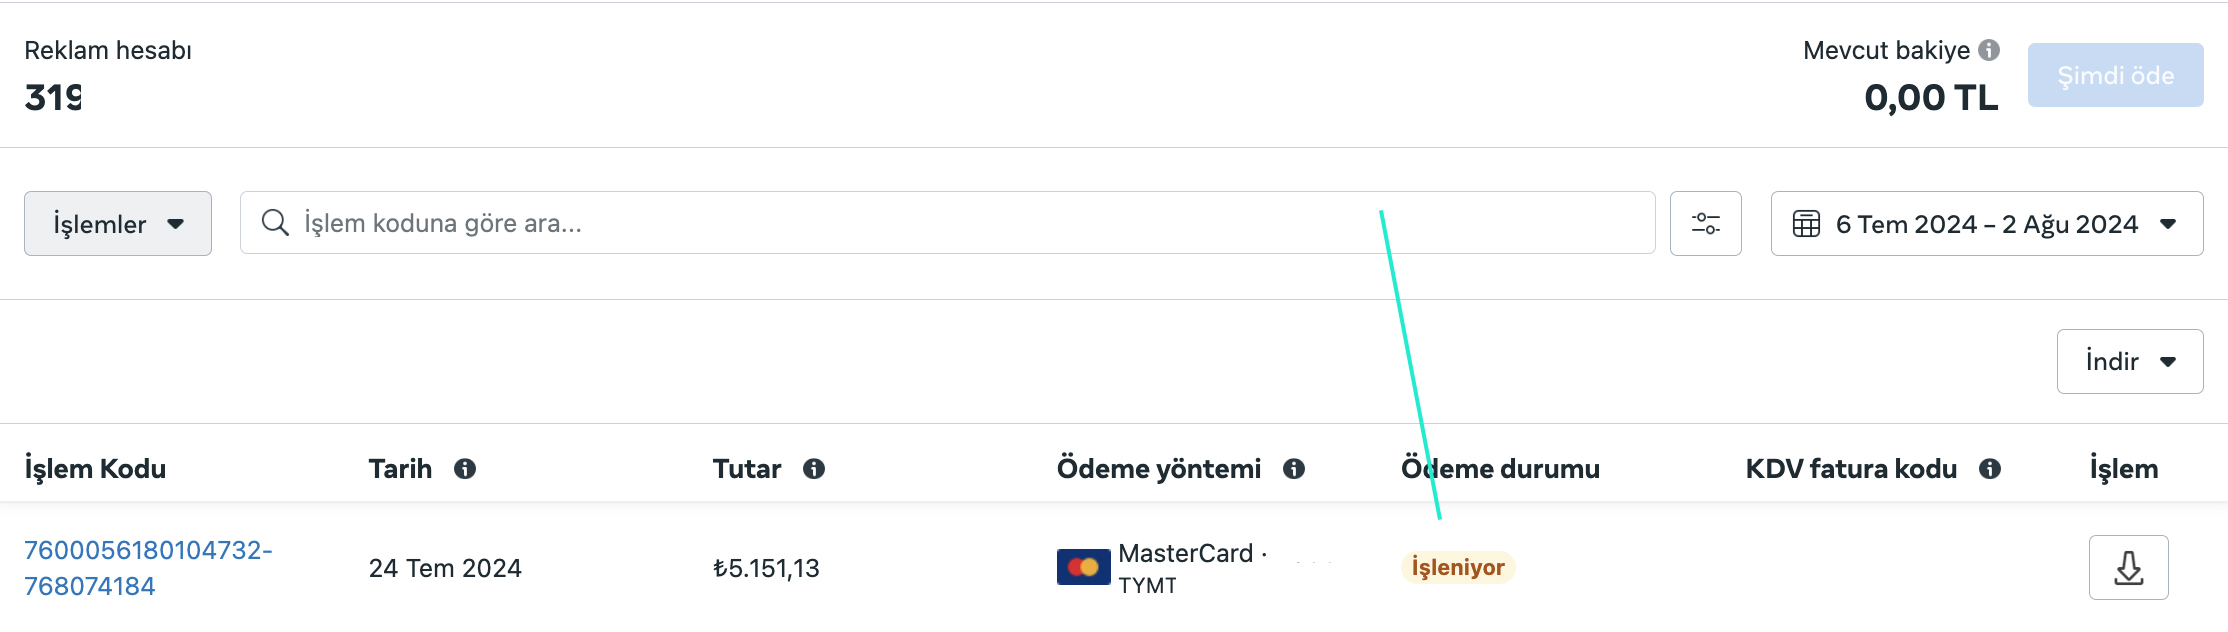
Task: Click info icon beside Tutar column header
Action: pyautogui.click(x=814, y=468)
